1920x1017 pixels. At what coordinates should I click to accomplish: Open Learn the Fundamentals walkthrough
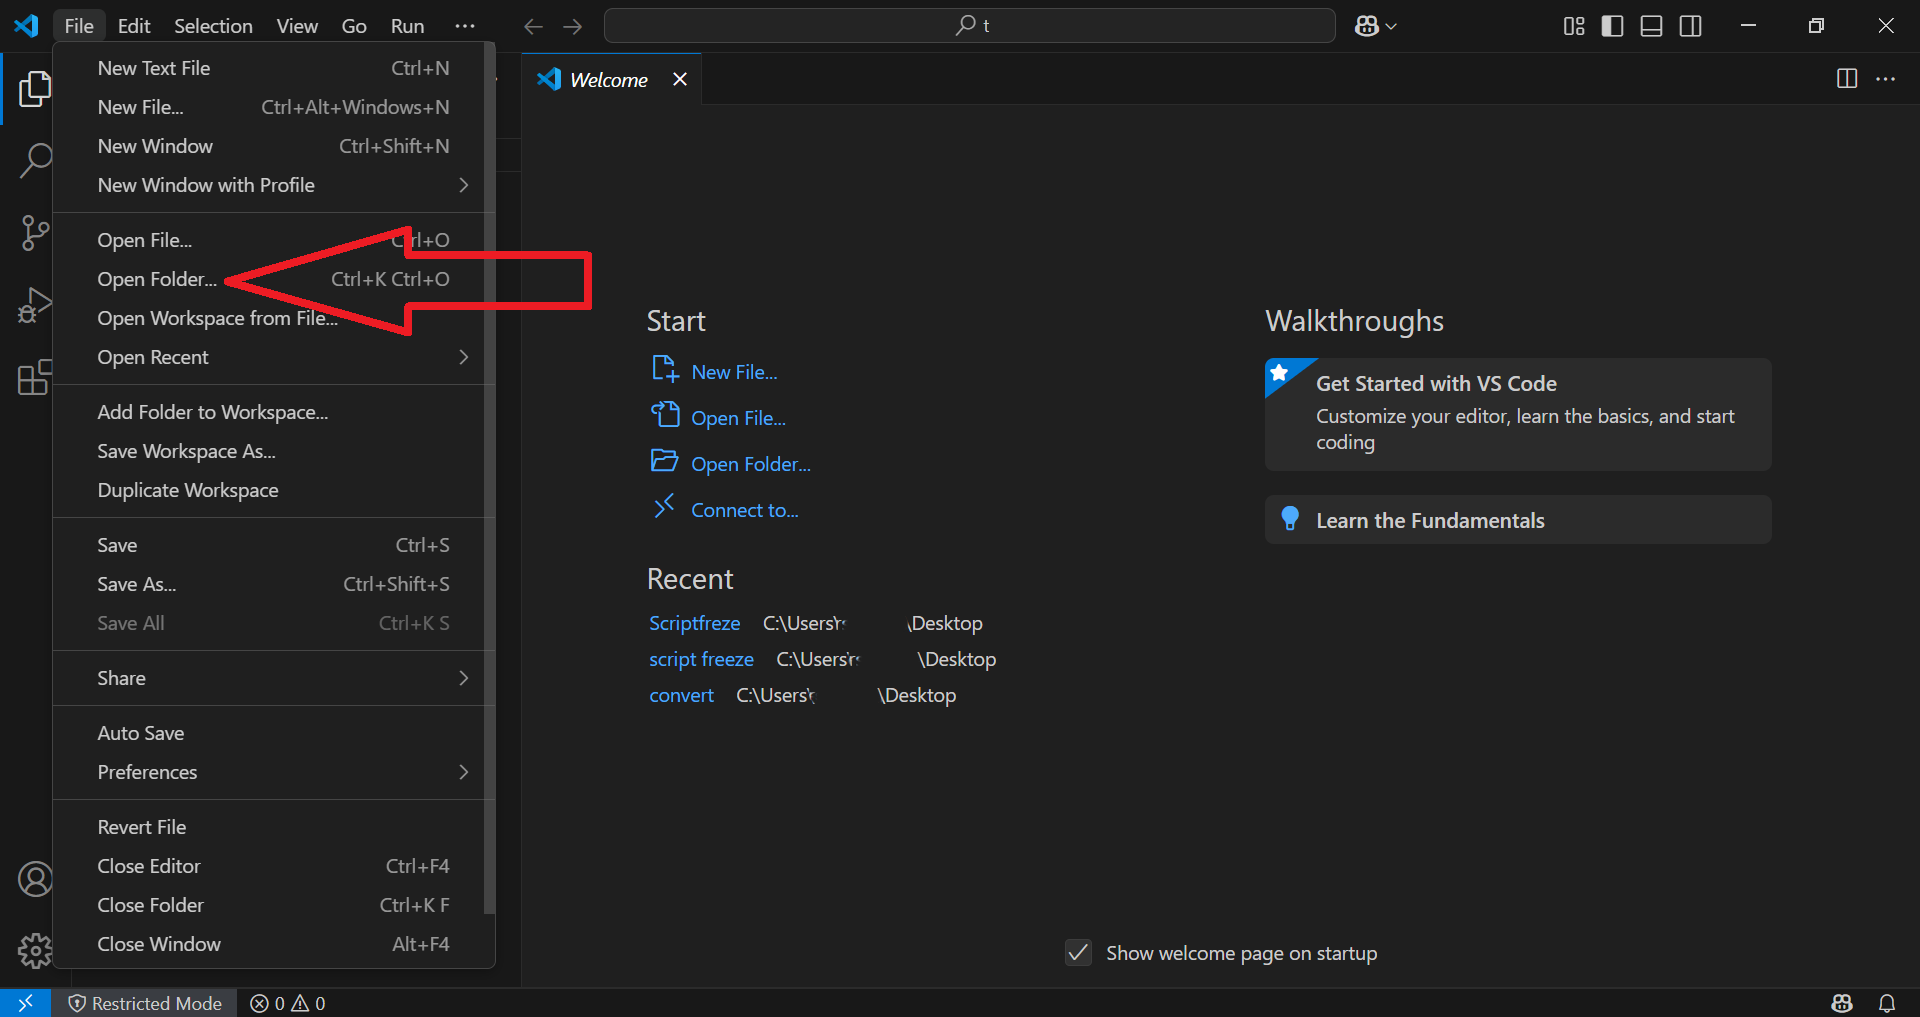(x=1518, y=520)
